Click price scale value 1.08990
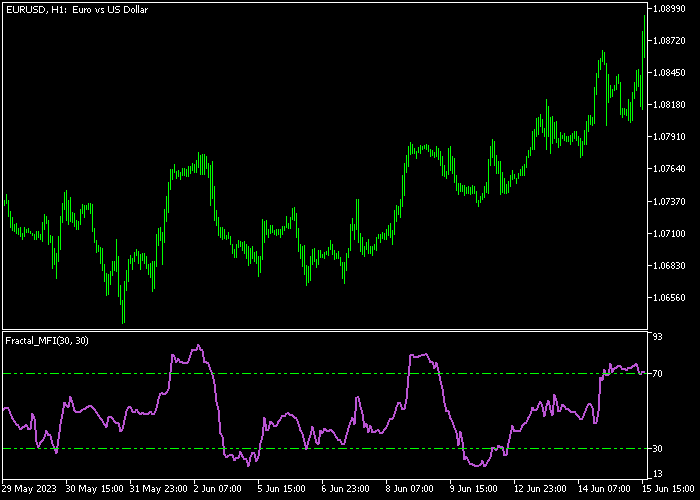 [x=669, y=9]
